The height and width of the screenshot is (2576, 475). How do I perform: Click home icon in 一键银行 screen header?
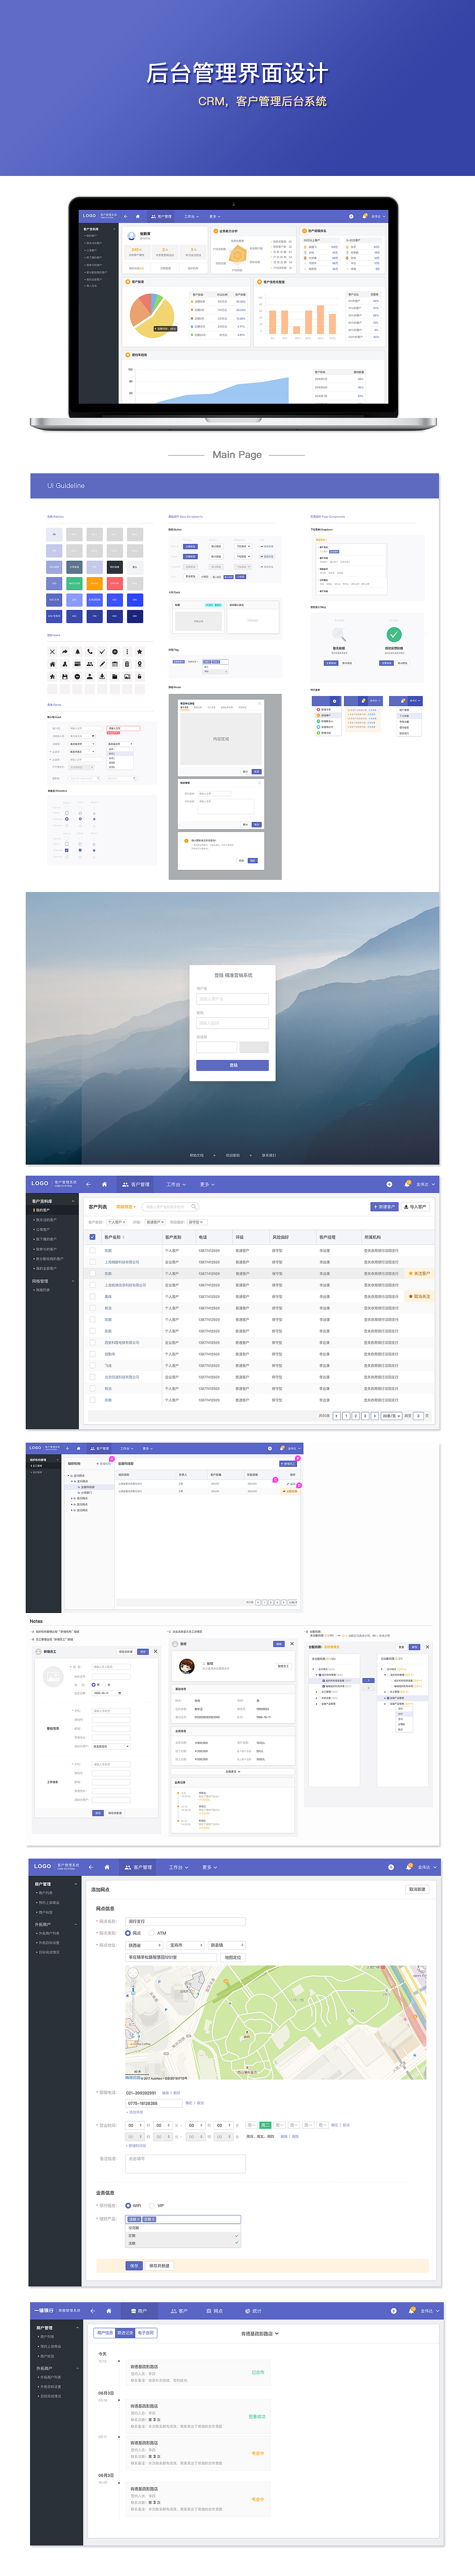109,2311
